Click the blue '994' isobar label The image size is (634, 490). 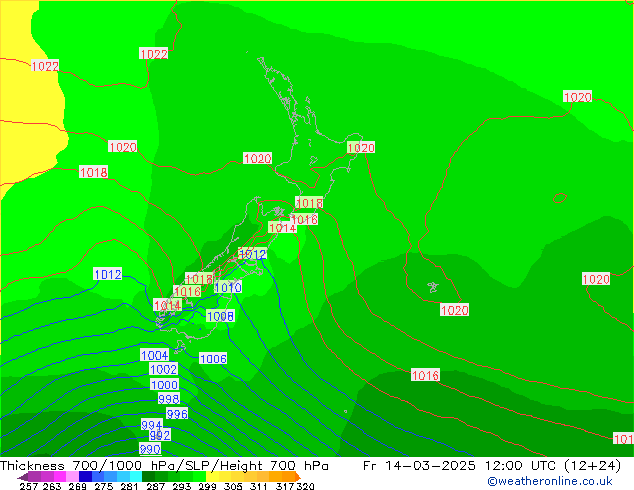click(152, 425)
